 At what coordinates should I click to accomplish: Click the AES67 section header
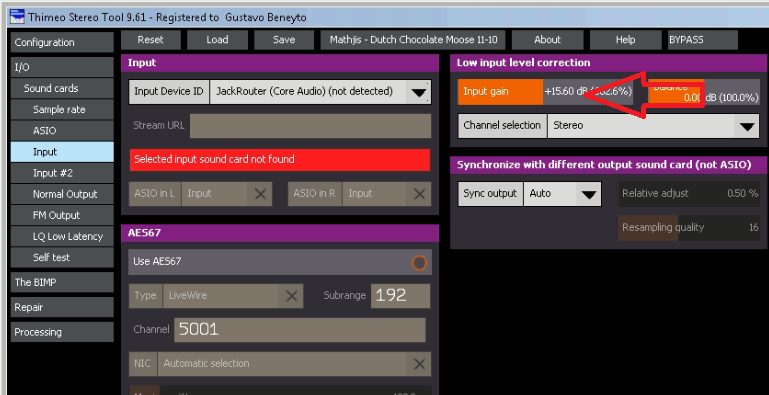point(280,233)
